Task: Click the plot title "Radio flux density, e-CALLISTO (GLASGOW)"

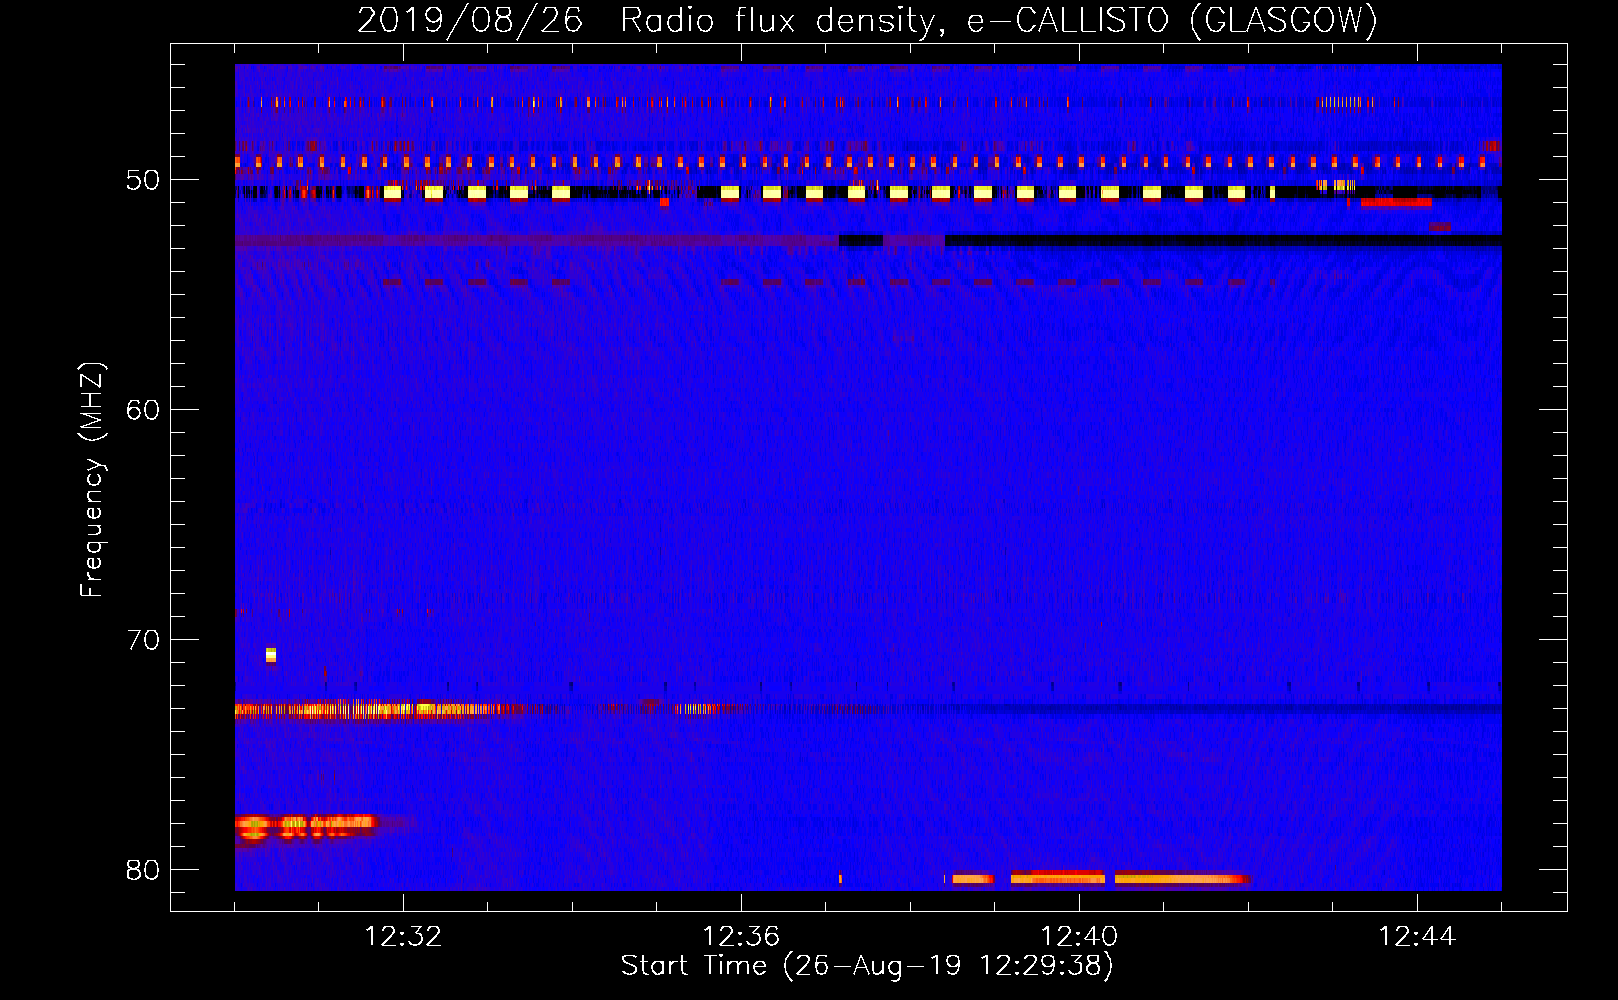Action: 999,20
